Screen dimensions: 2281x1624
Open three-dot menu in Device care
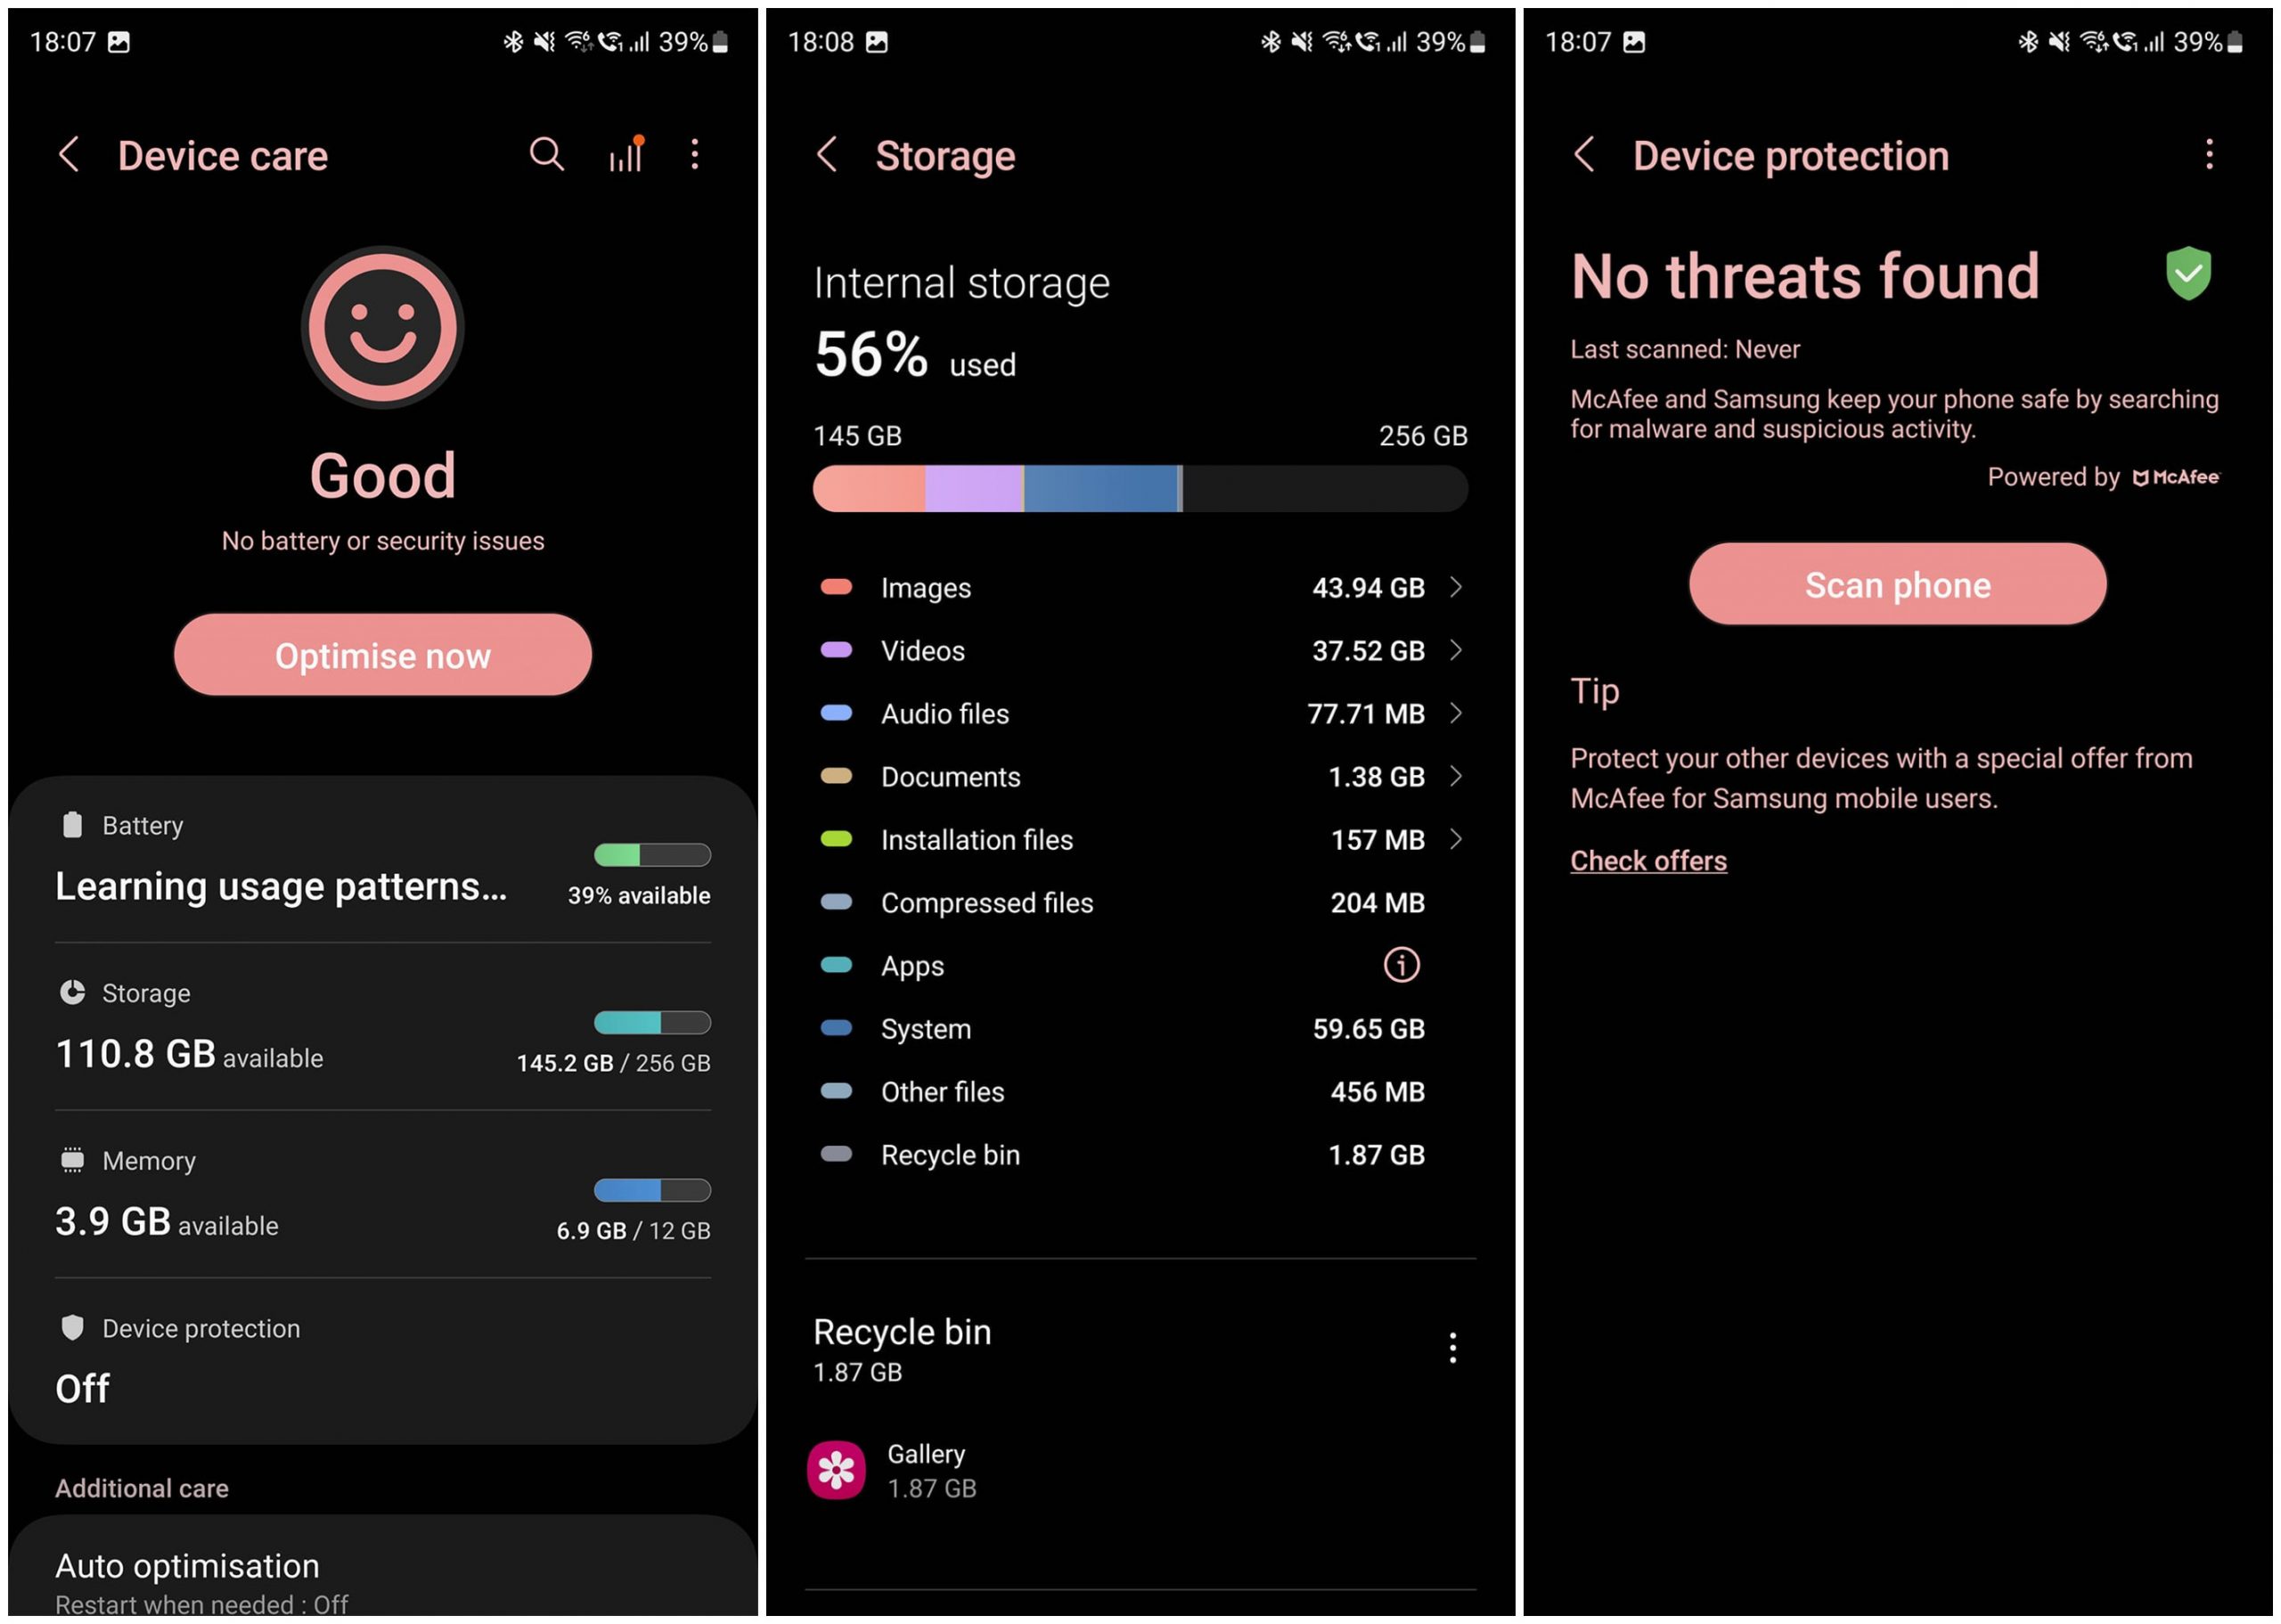point(698,155)
